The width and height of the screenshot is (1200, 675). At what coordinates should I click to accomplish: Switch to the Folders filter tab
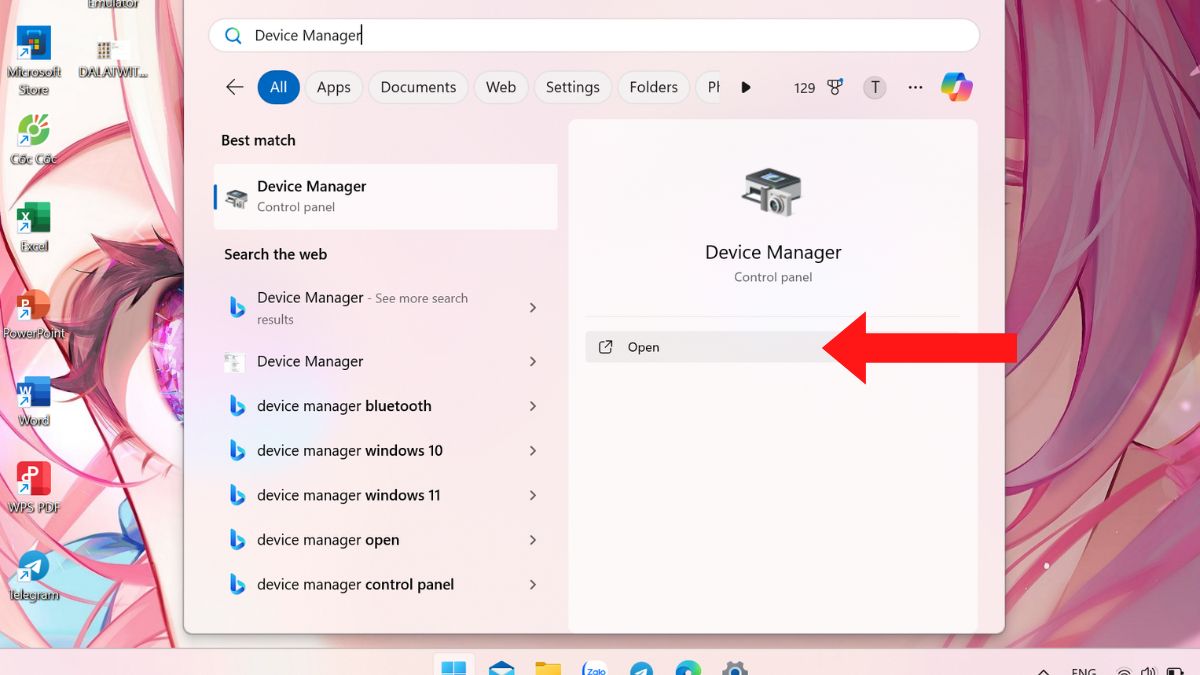[654, 87]
